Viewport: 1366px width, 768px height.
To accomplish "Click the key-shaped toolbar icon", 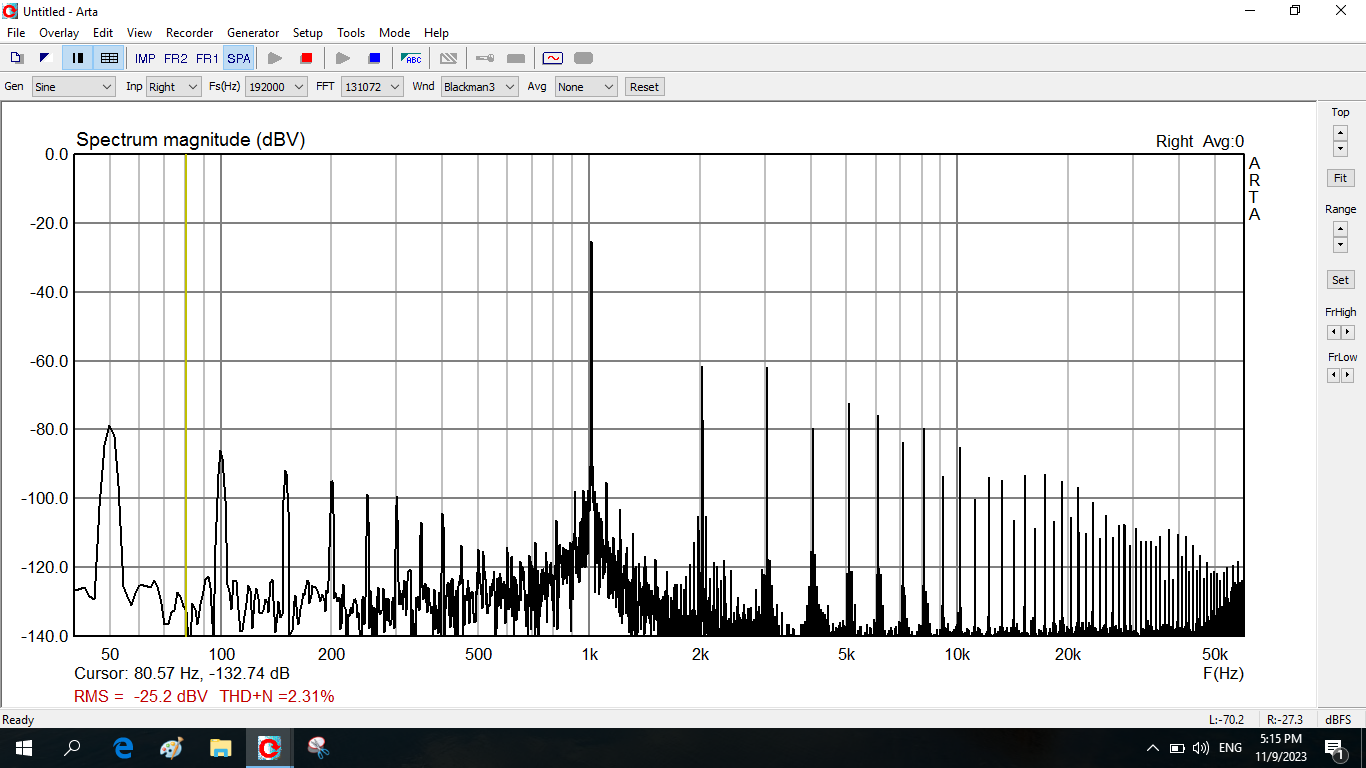I will tap(484, 59).
